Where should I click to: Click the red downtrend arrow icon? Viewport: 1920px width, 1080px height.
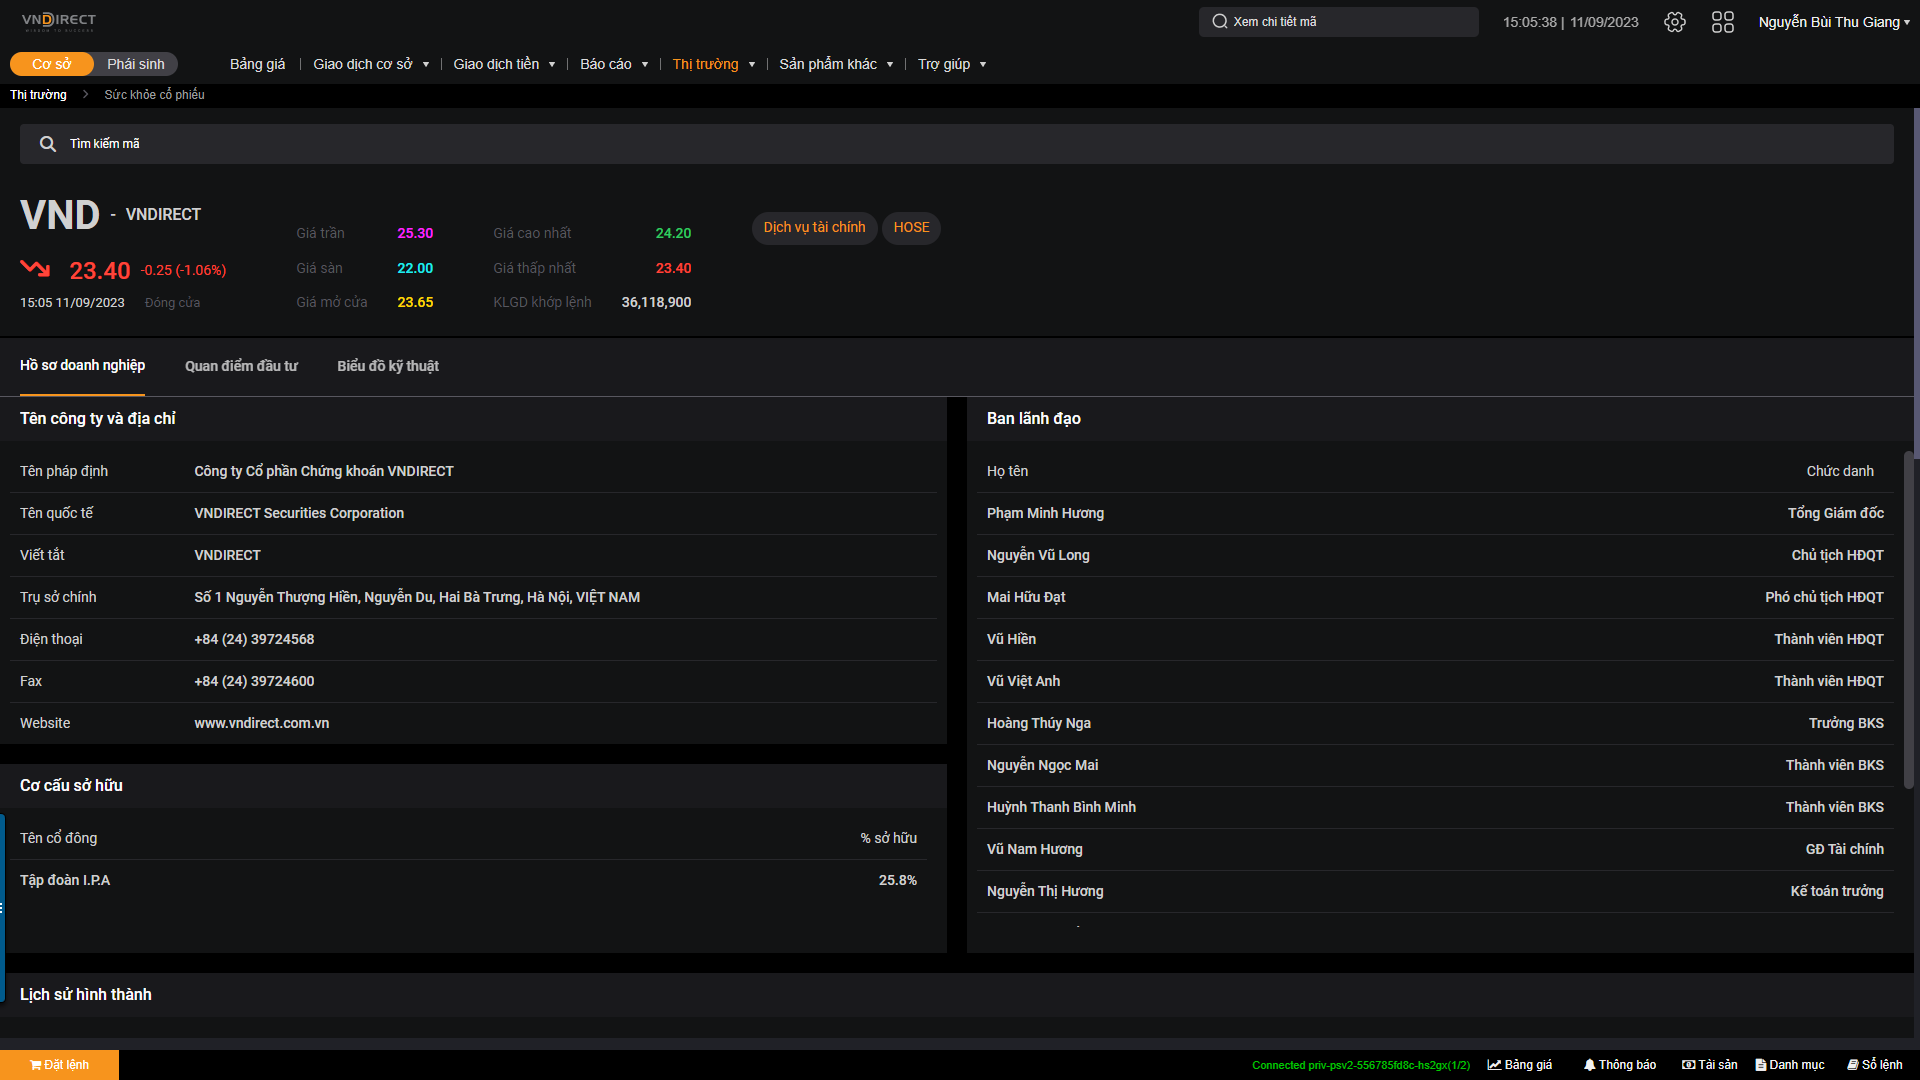click(35, 268)
